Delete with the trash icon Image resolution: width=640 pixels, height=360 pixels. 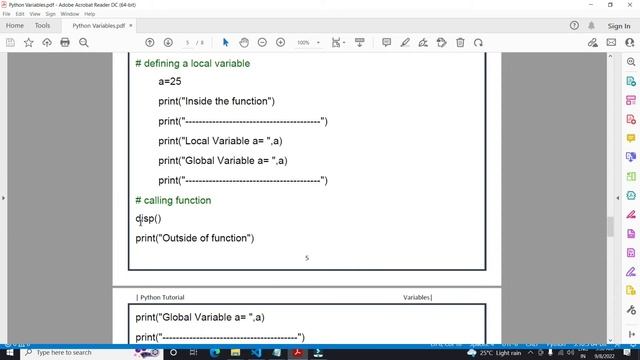point(460,42)
